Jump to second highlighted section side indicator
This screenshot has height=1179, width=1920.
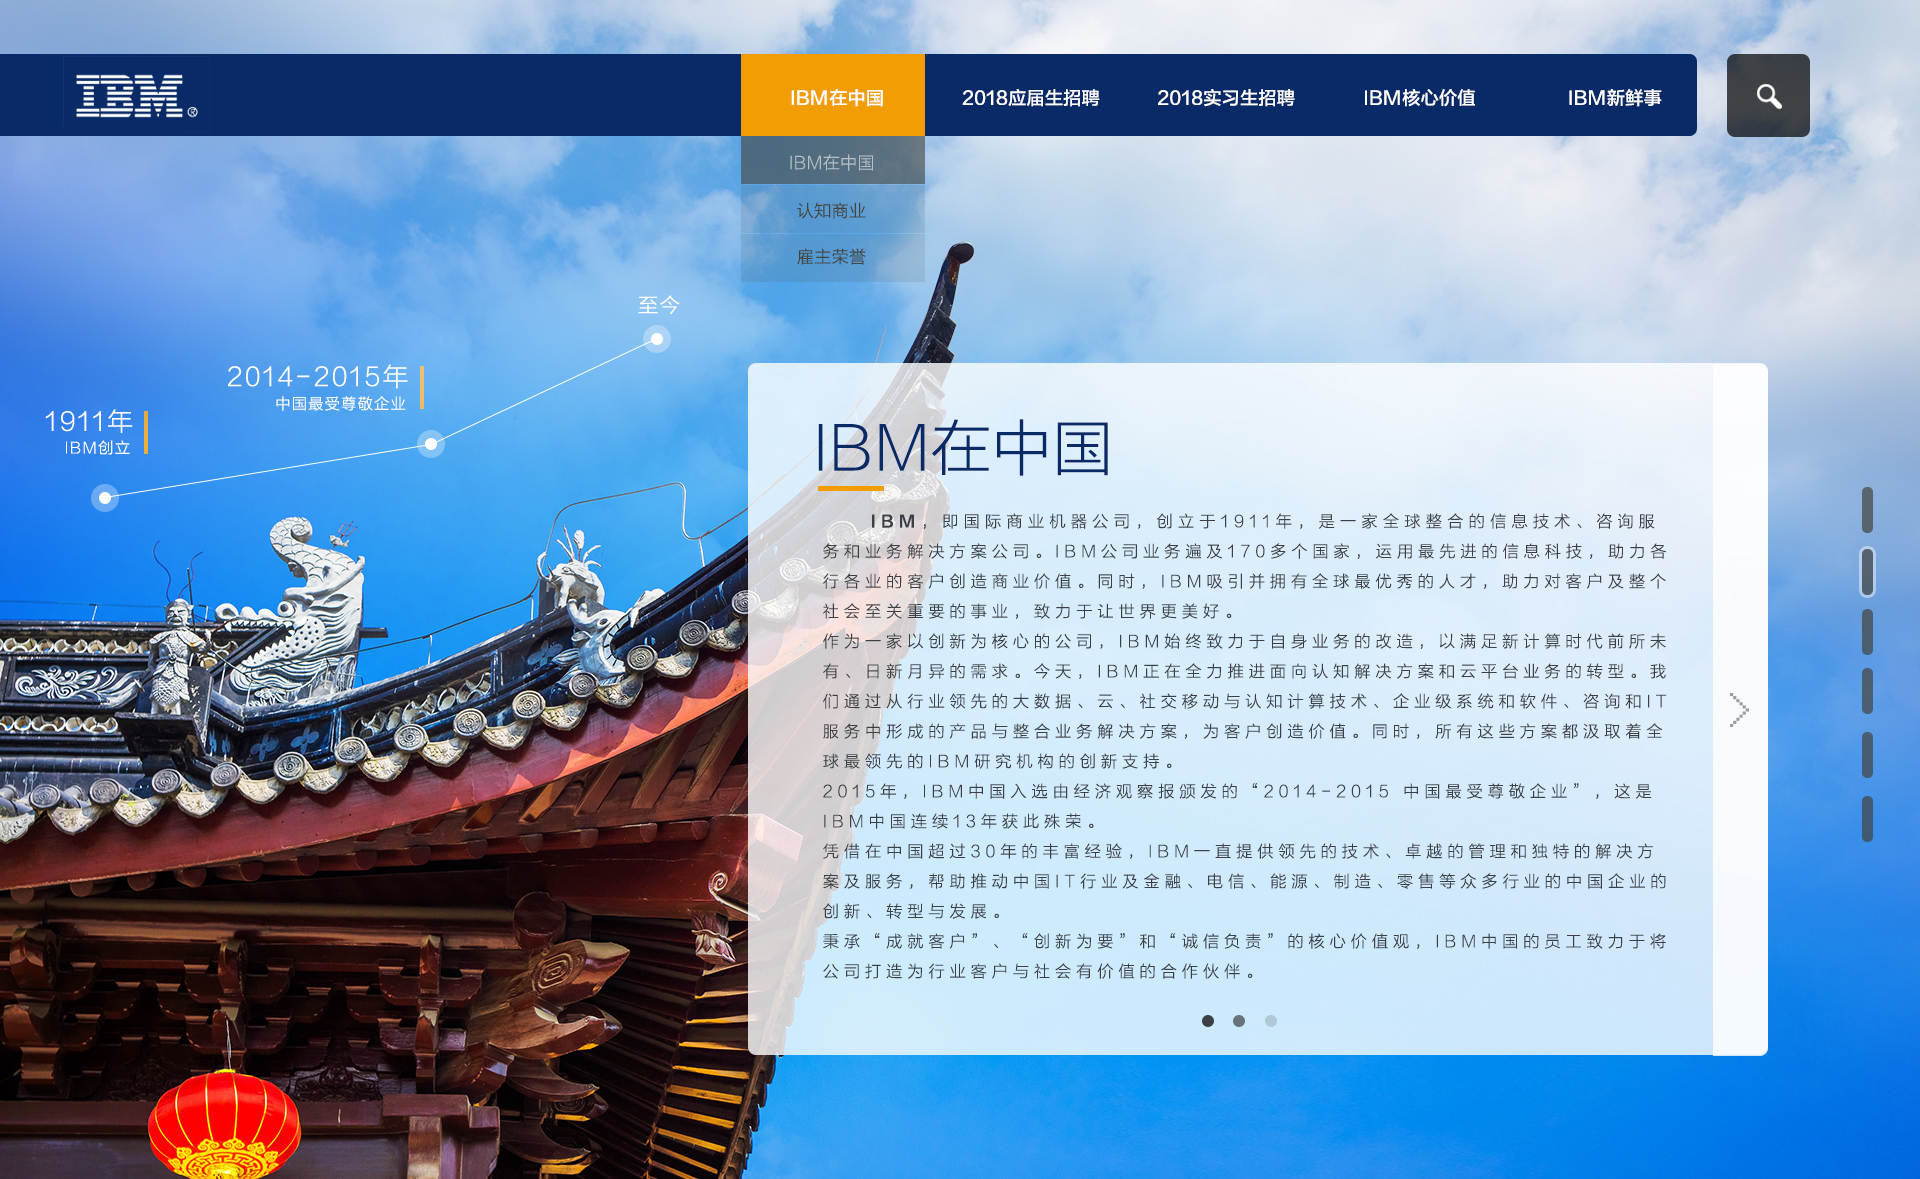click(1867, 572)
